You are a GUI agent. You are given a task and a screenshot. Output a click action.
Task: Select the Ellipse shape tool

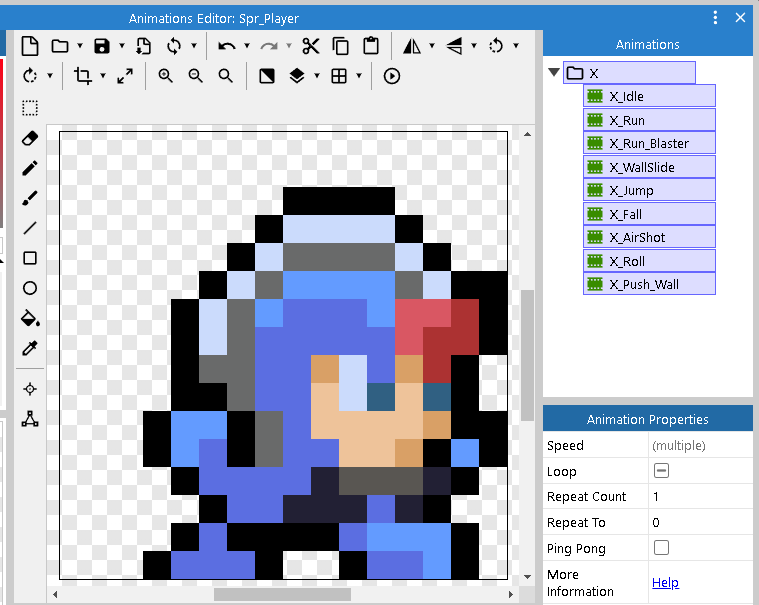click(x=30, y=288)
